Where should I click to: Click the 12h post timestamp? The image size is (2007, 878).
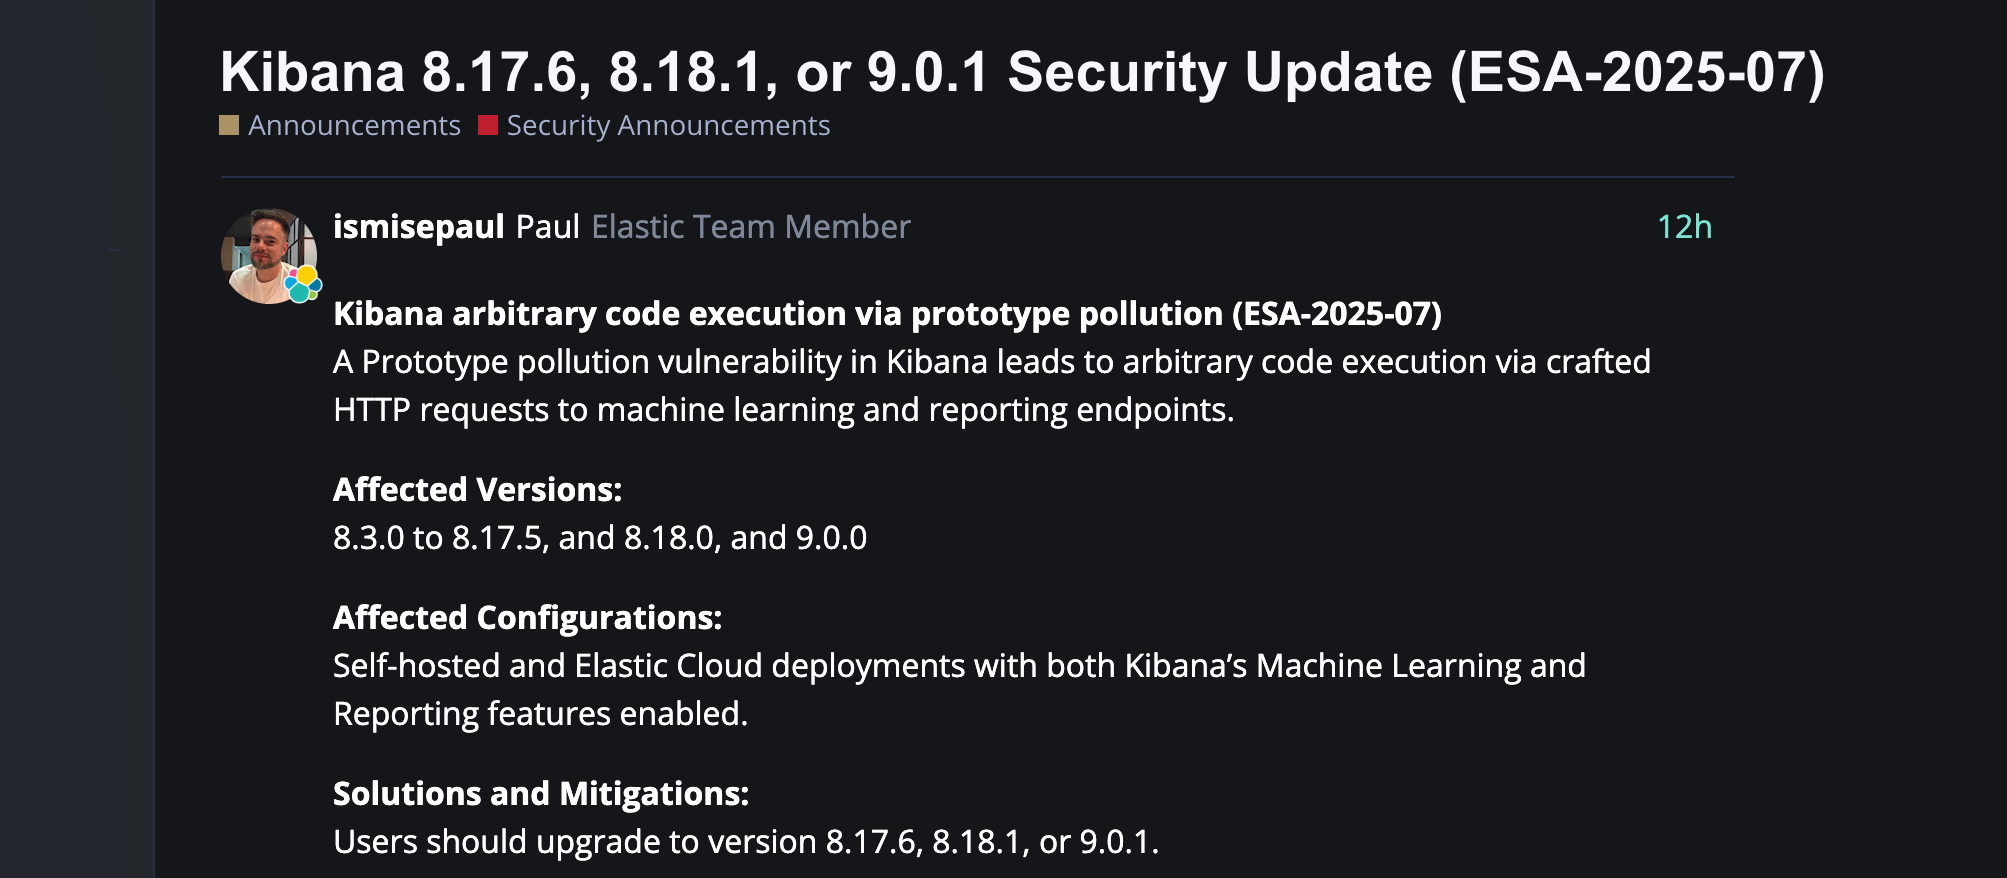pyautogui.click(x=1684, y=227)
